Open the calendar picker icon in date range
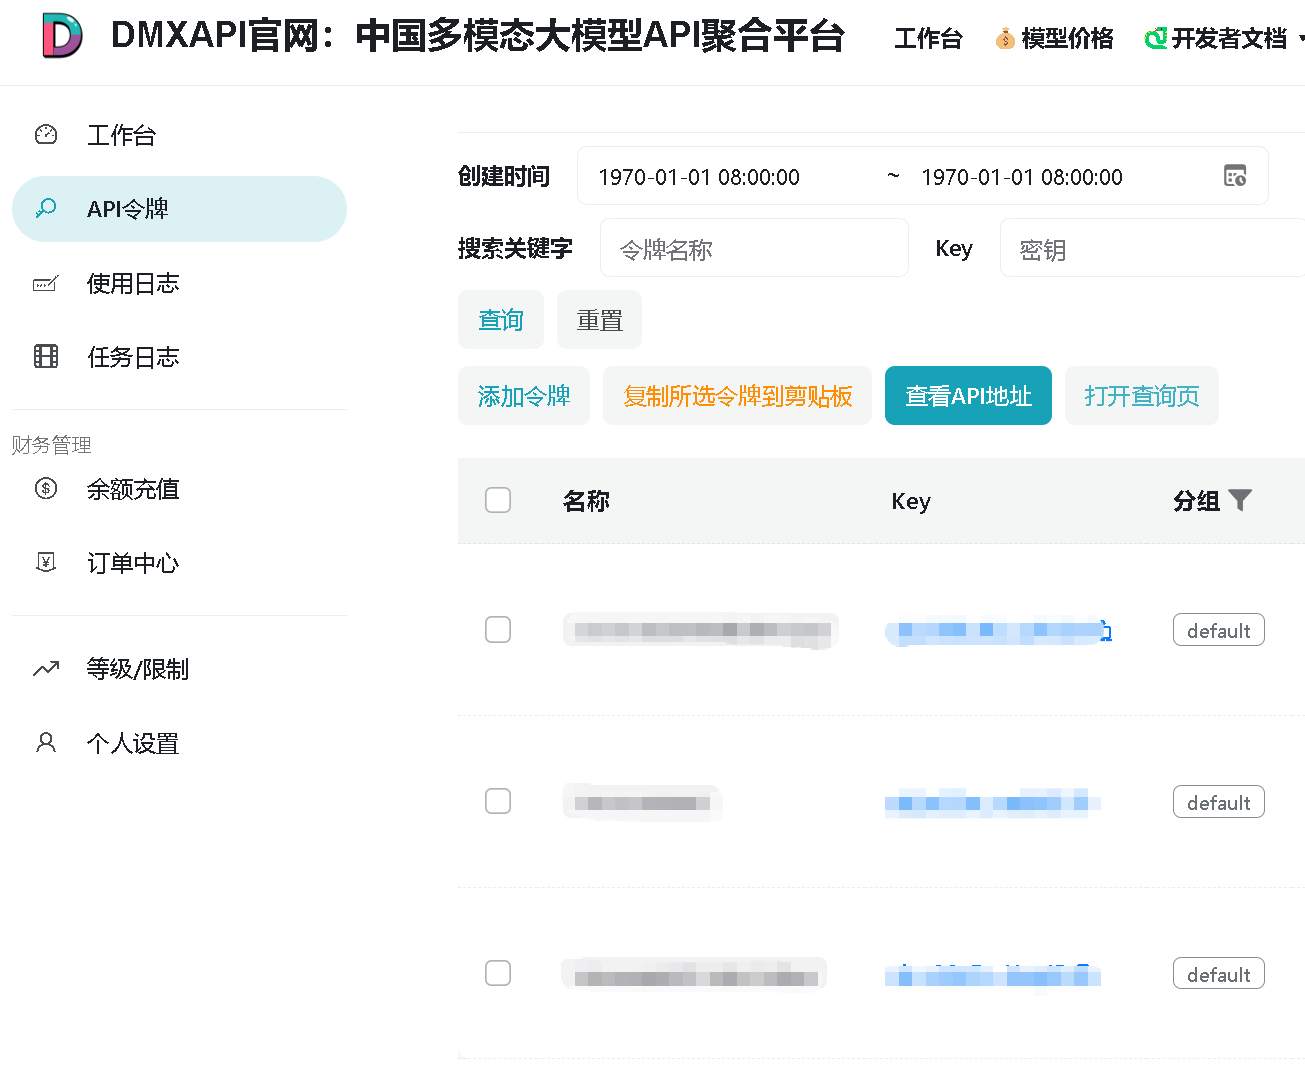Image resolution: width=1305 pixels, height=1089 pixels. (1235, 176)
